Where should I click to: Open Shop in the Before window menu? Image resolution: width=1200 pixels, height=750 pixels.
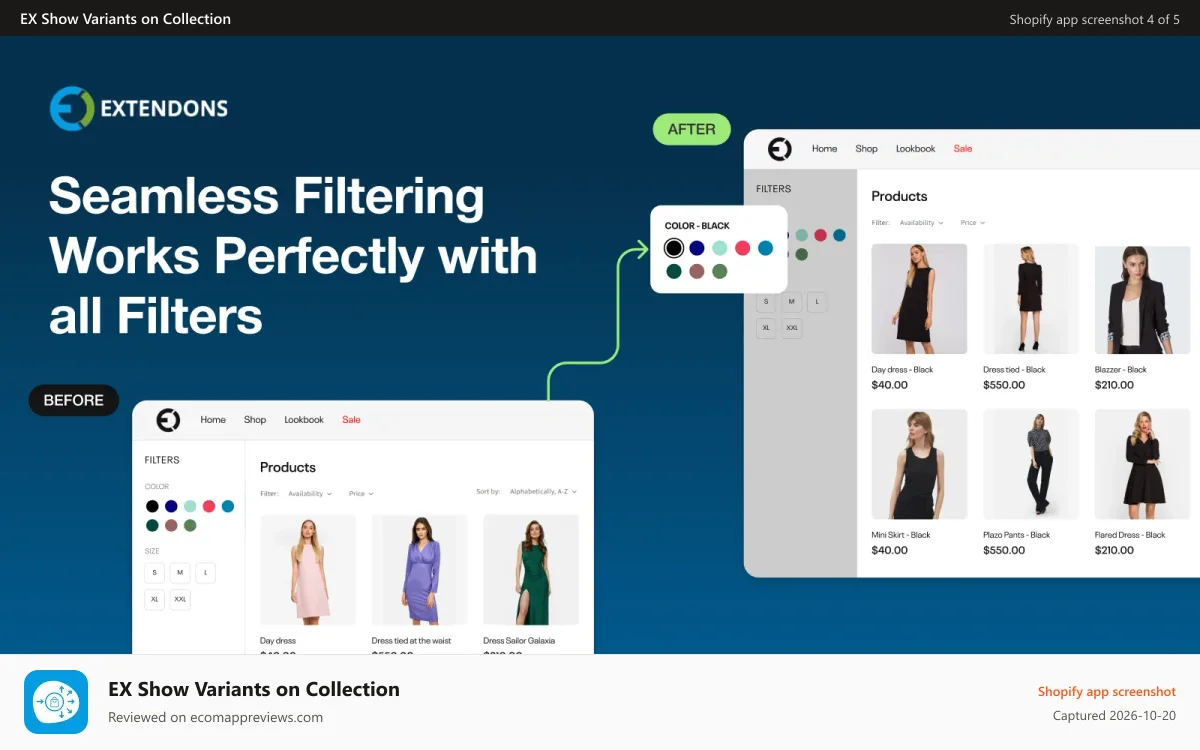[x=255, y=420]
